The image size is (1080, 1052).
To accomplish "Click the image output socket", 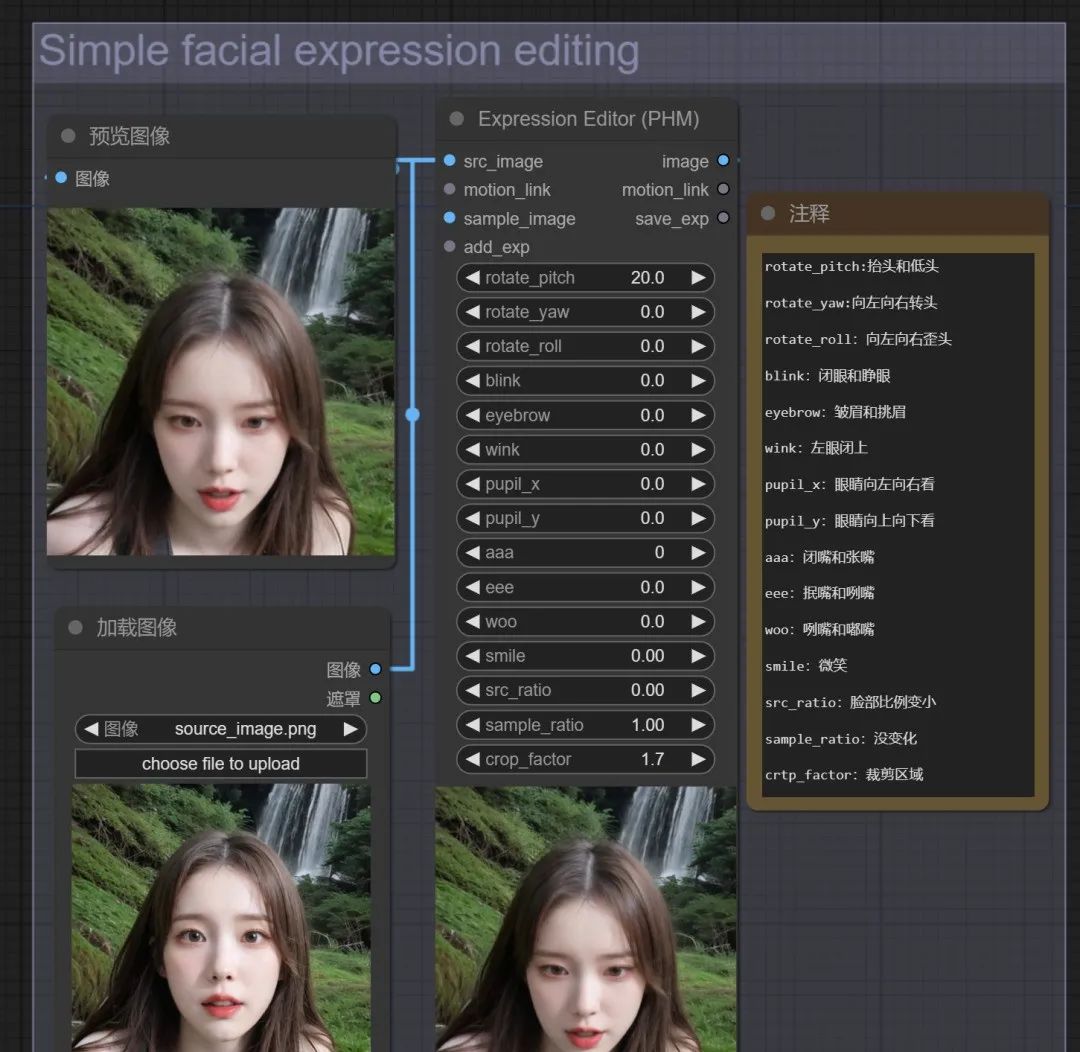I will pyautogui.click(x=723, y=161).
